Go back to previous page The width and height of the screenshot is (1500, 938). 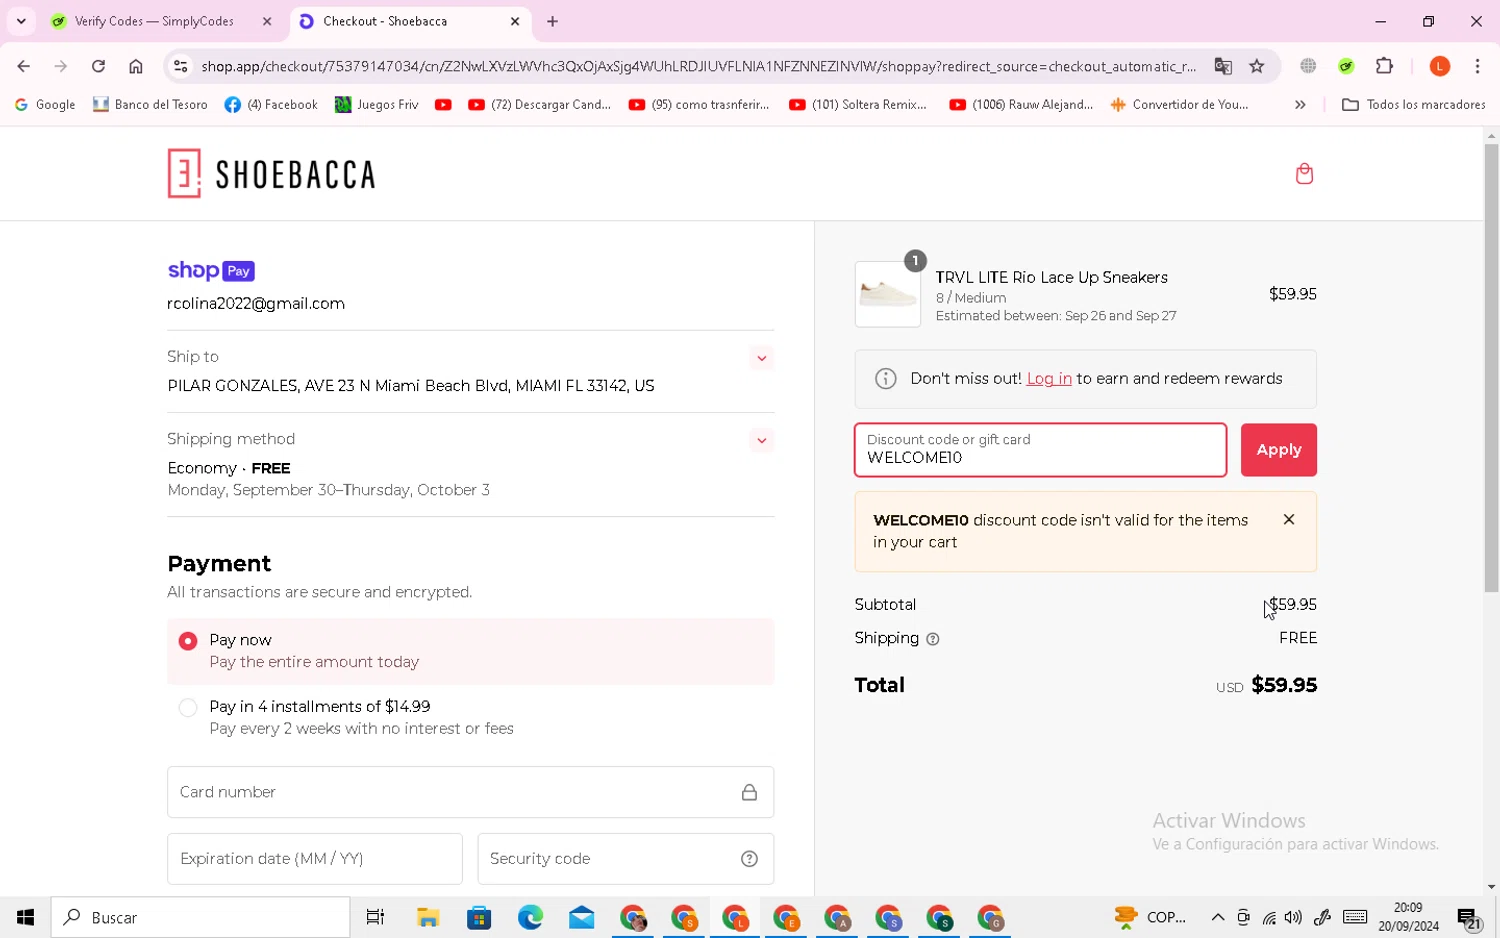23,66
